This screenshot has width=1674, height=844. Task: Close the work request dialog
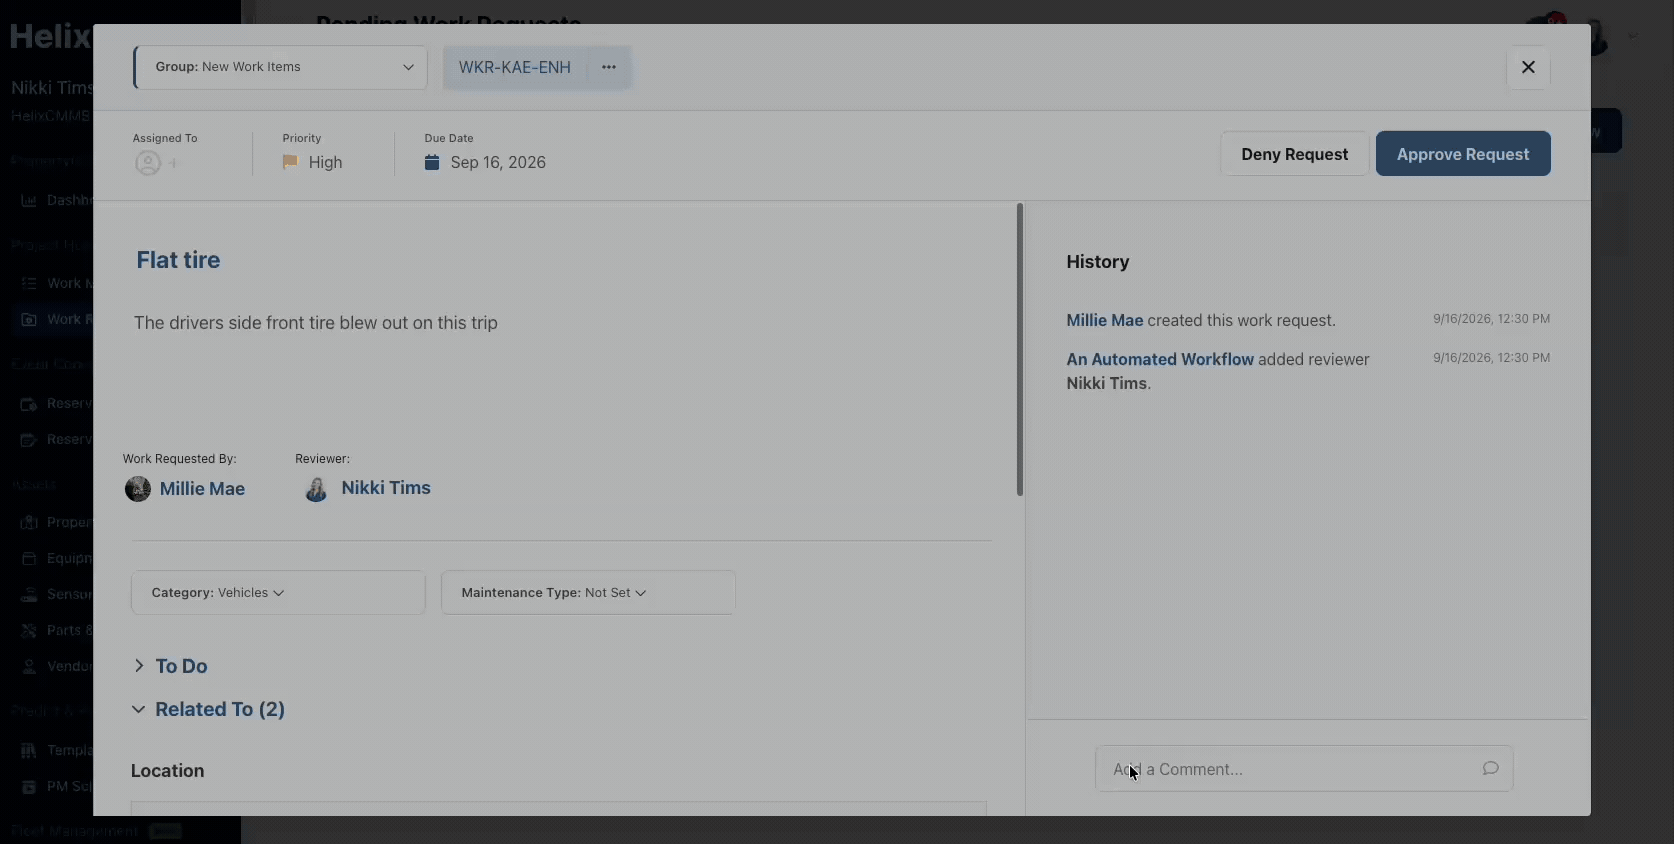[x=1528, y=67]
